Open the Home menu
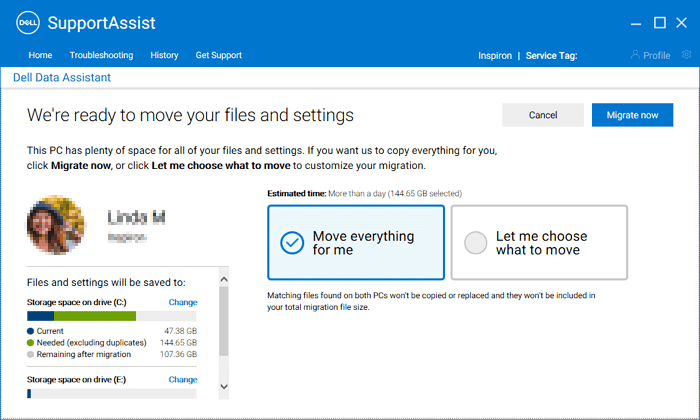This screenshot has width=700, height=420. coord(41,55)
